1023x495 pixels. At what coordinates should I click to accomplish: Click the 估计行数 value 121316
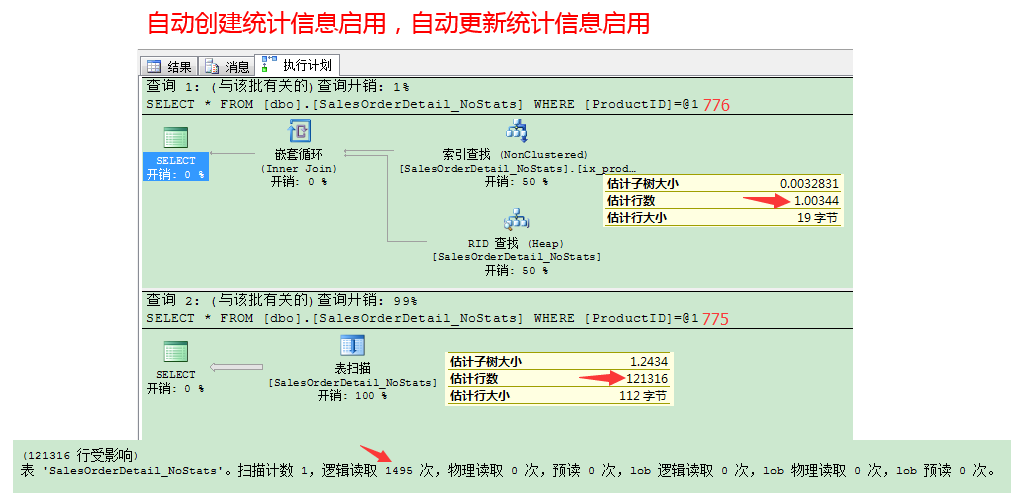click(x=647, y=378)
